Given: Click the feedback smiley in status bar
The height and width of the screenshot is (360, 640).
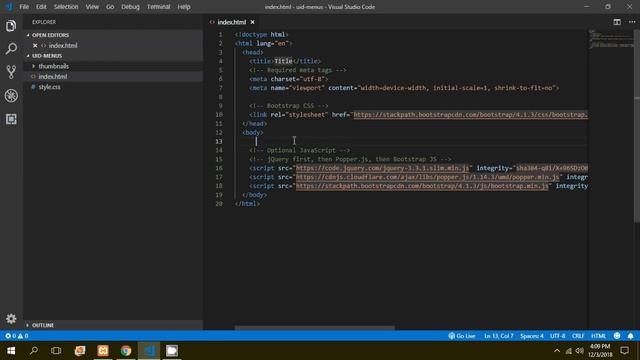Looking at the screenshot, I should point(617,336).
